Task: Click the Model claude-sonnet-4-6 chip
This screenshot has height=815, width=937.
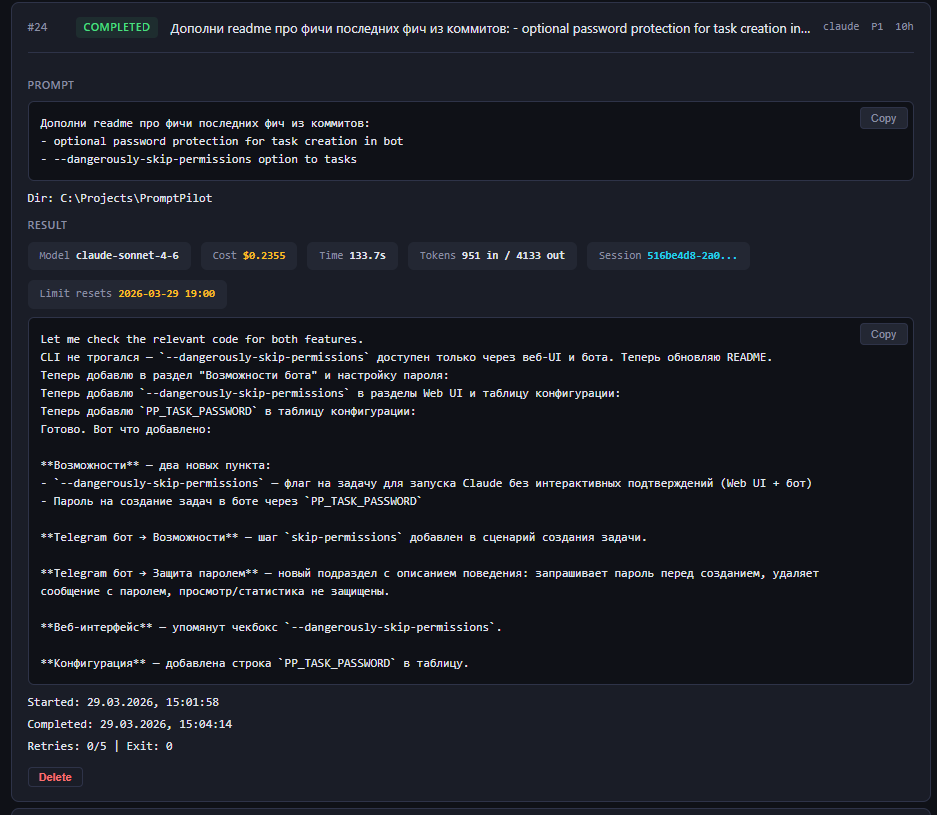Action: pyautogui.click(x=109, y=256)
